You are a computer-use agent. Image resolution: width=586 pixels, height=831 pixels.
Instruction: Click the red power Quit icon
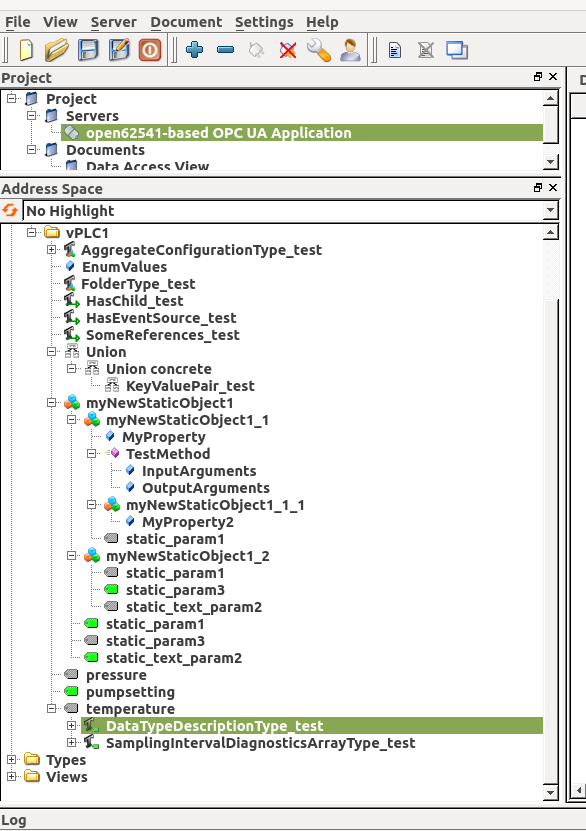pos(150,50)
